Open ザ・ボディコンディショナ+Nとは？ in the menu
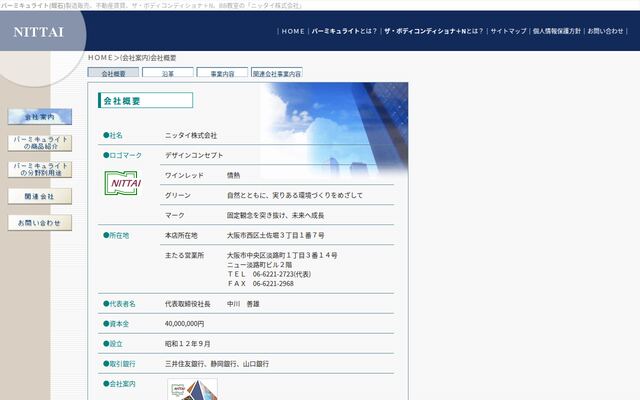Viewport: 640px width, 400px height. [433, 31]
